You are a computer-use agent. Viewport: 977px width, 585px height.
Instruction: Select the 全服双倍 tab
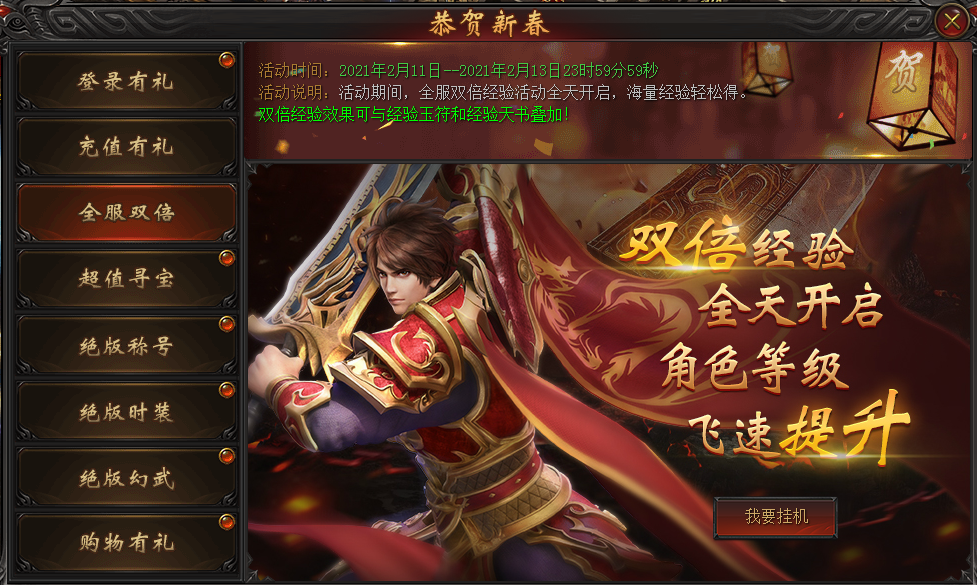click(x=126, y=212)
